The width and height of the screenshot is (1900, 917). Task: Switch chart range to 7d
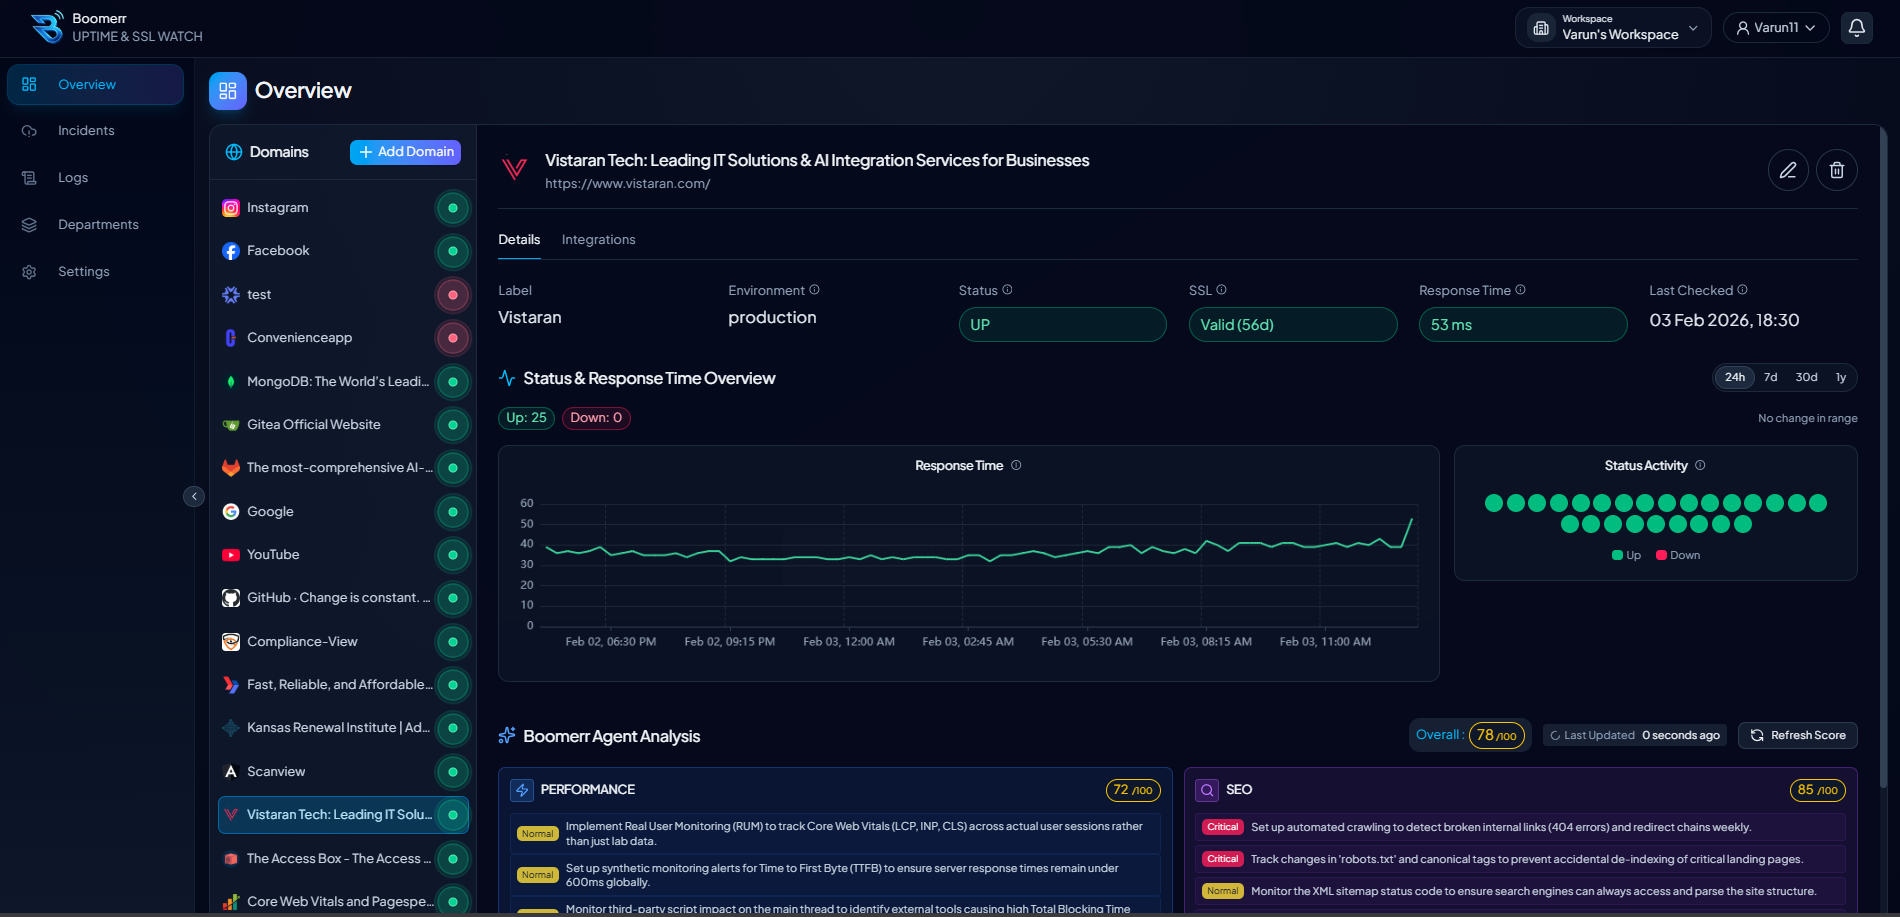[x=1771, y=378]
